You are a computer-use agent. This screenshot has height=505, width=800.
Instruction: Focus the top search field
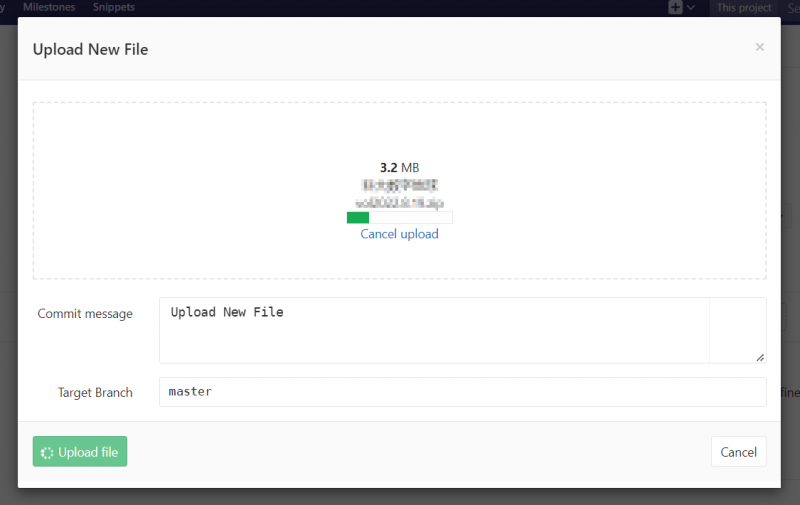pos(790,8)
